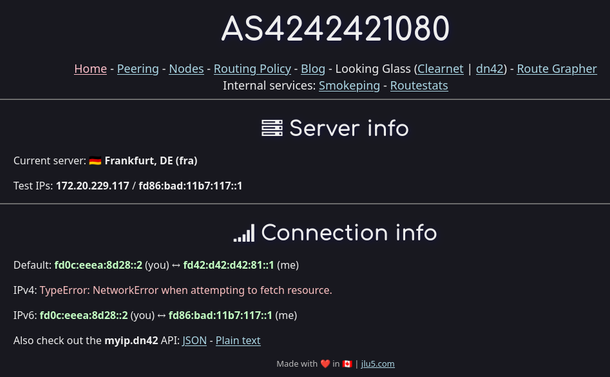This screenshot has height=377, width=610.
Task: Open the Routestats internal service
Action: point(419,86)
